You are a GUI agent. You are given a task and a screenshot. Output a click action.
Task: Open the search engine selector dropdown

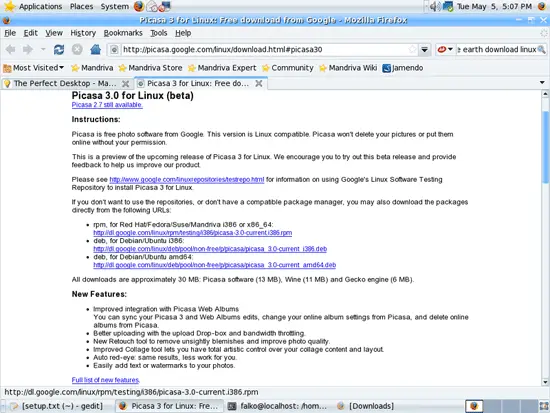[x=445, y=49]
